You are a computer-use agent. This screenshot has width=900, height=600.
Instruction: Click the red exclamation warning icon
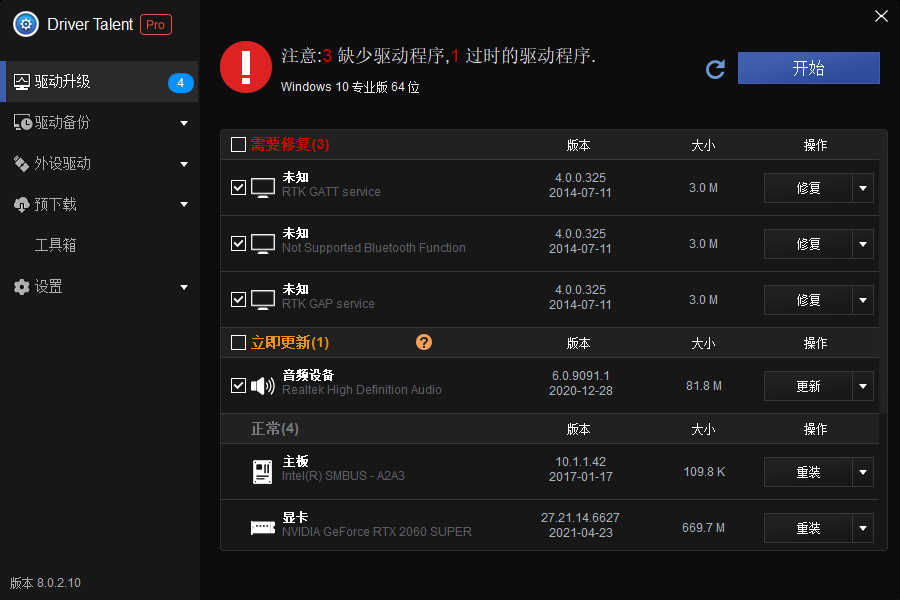(x=245, y=67)
